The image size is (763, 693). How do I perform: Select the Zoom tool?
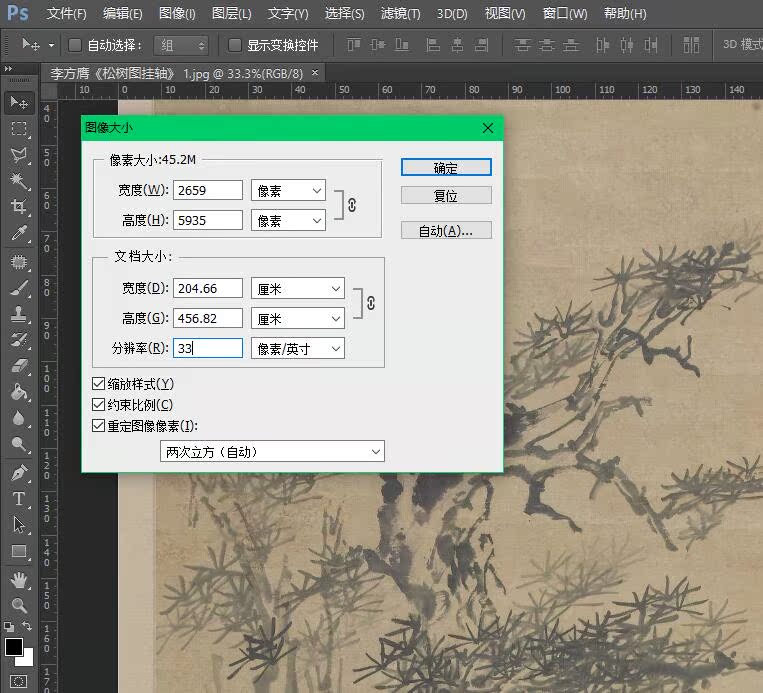19,605
